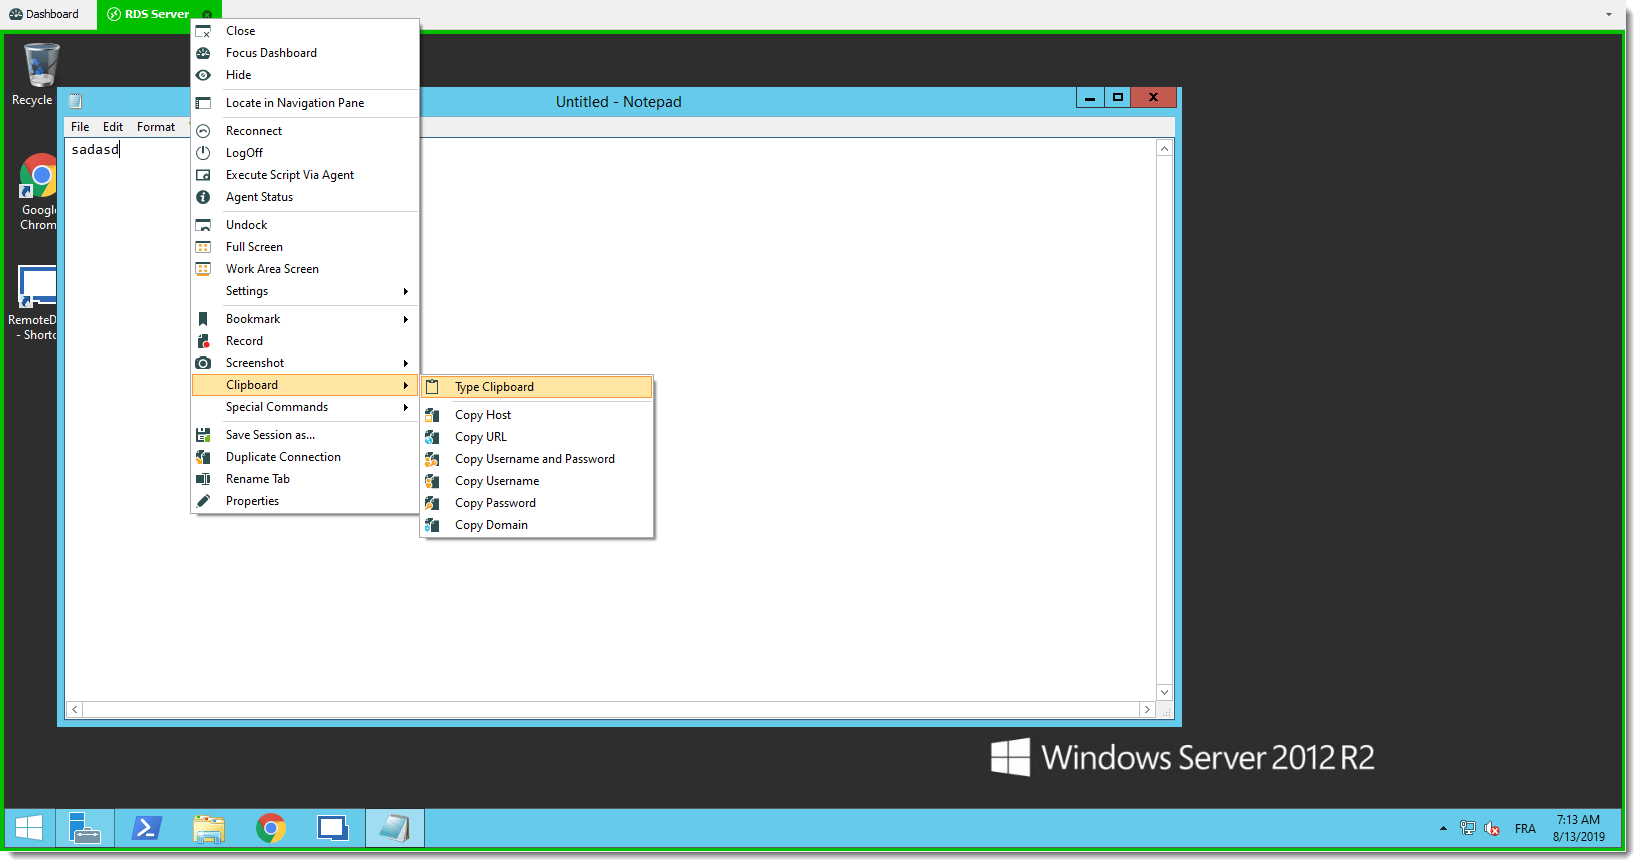This screenshot has width=1641, height=867.
Task: Click the Duplicate Connection icon
Action: [x=203, y=457]
